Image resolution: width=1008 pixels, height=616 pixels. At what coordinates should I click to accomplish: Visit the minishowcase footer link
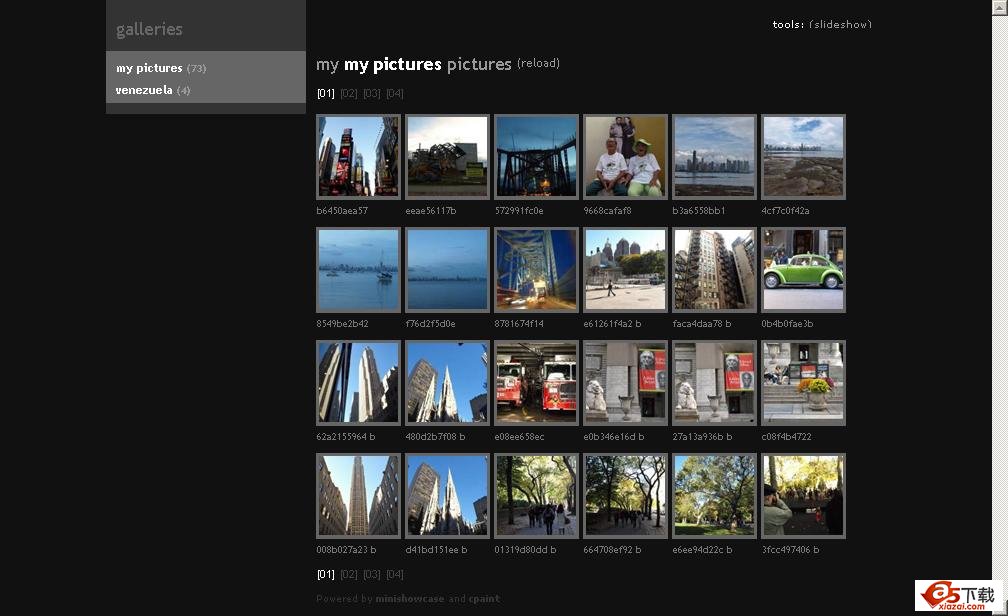pos(409,599)
